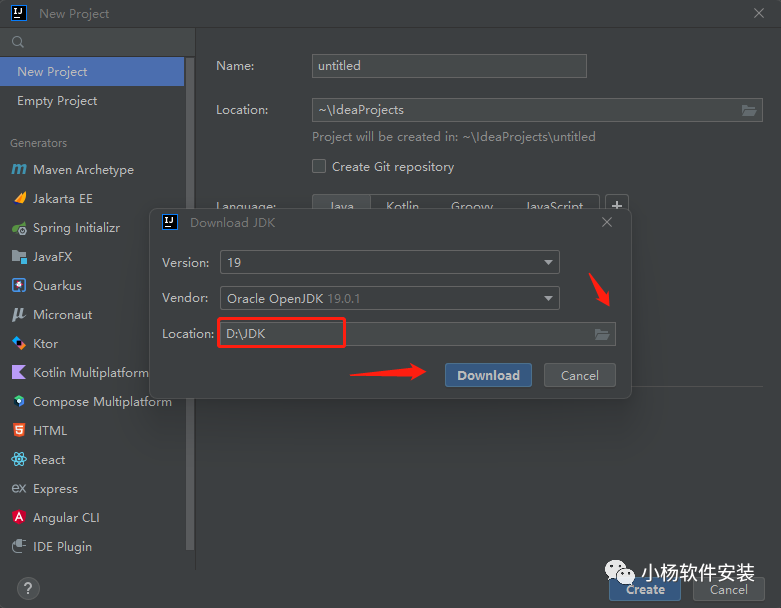
Task: Select the Ktor generator icon
Action: point(18,344)
